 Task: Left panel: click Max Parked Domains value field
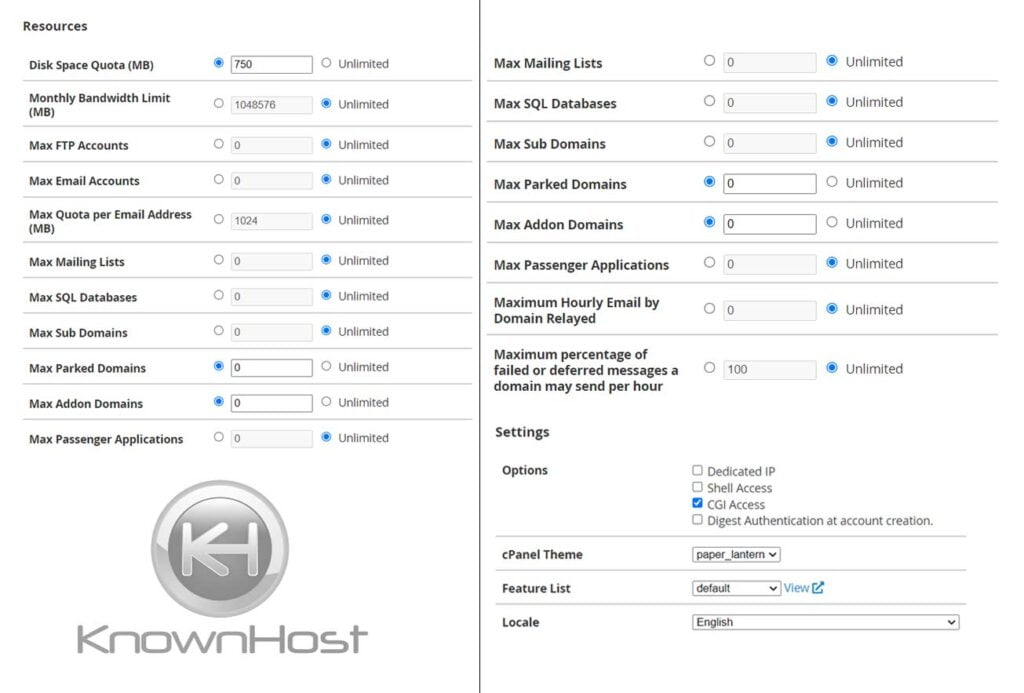pyautogui.click(x=272, y=368)
